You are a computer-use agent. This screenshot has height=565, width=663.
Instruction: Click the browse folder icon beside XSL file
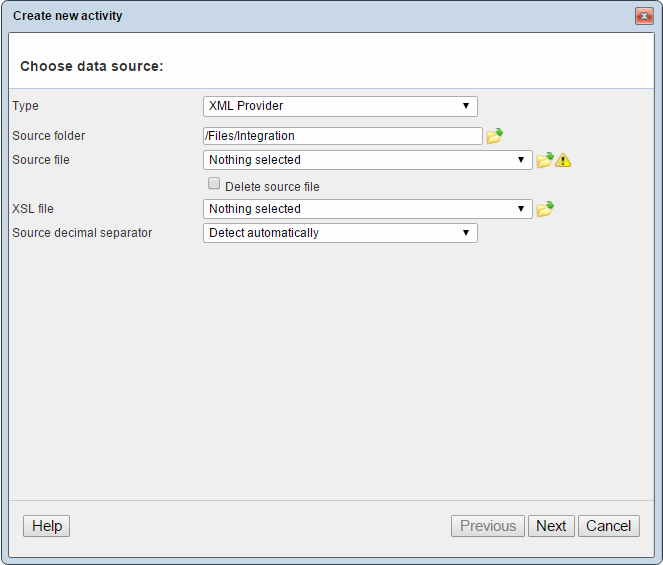544,209
